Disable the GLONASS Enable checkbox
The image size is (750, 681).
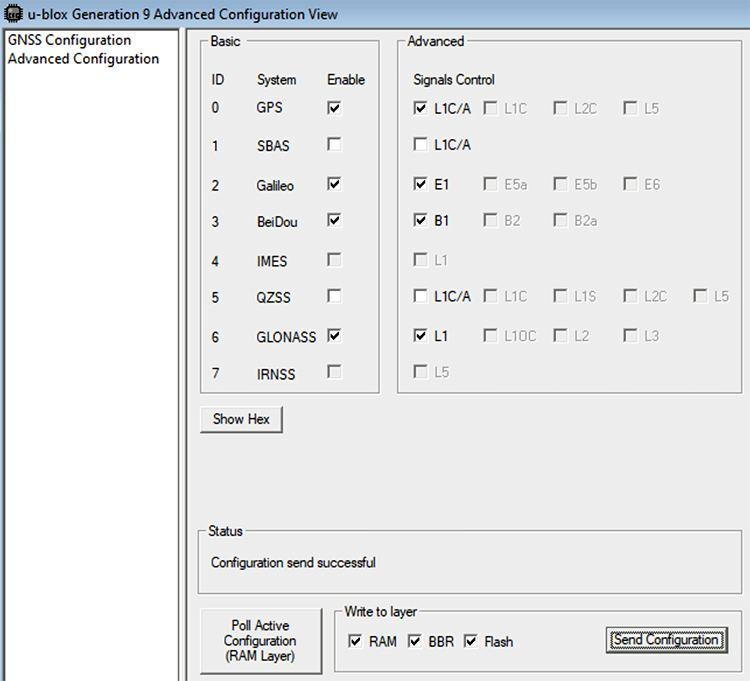[334, 336]
